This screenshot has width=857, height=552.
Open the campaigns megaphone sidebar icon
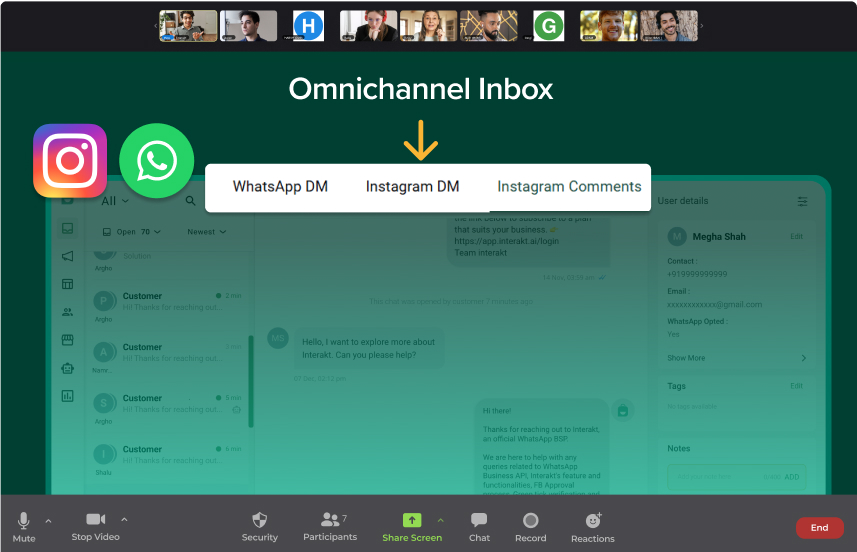click(x=67, y=256)
